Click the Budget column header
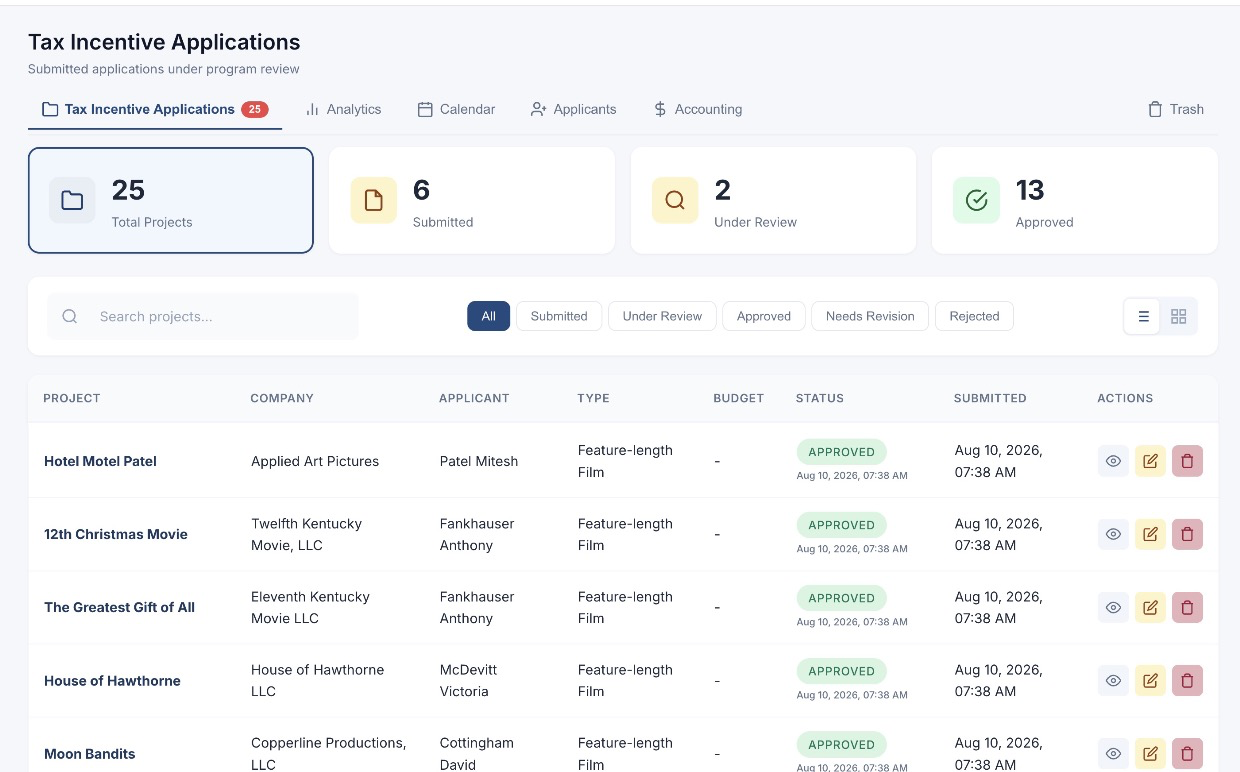The image size is (1240, 772). pyautogui.click(x=738, y=398)
